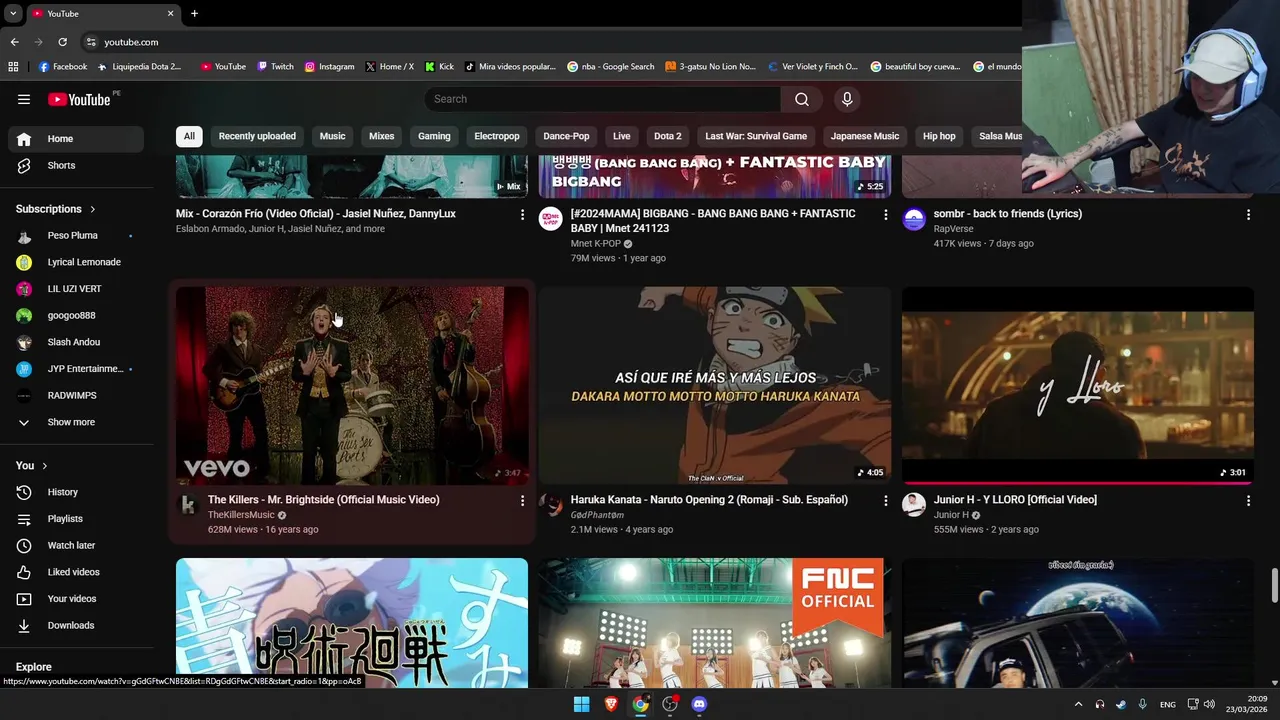The width and height of the screenshot is (1280, 720).
Task: Open TheKillersMusic channel link
Action: click(x=241, y=515)
